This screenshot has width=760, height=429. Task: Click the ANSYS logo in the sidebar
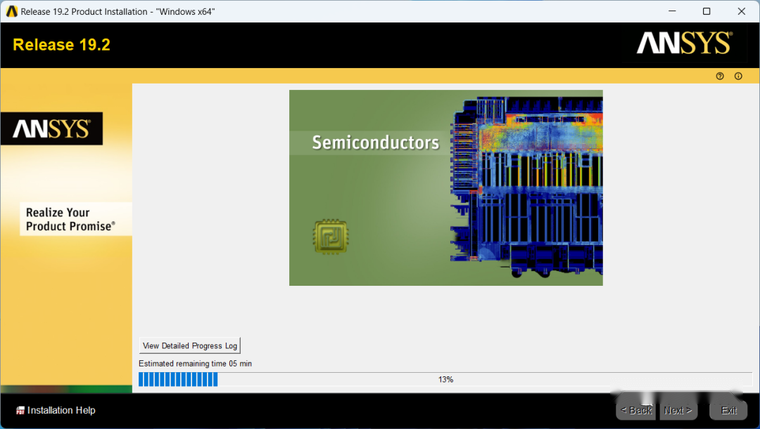(51, 128)
